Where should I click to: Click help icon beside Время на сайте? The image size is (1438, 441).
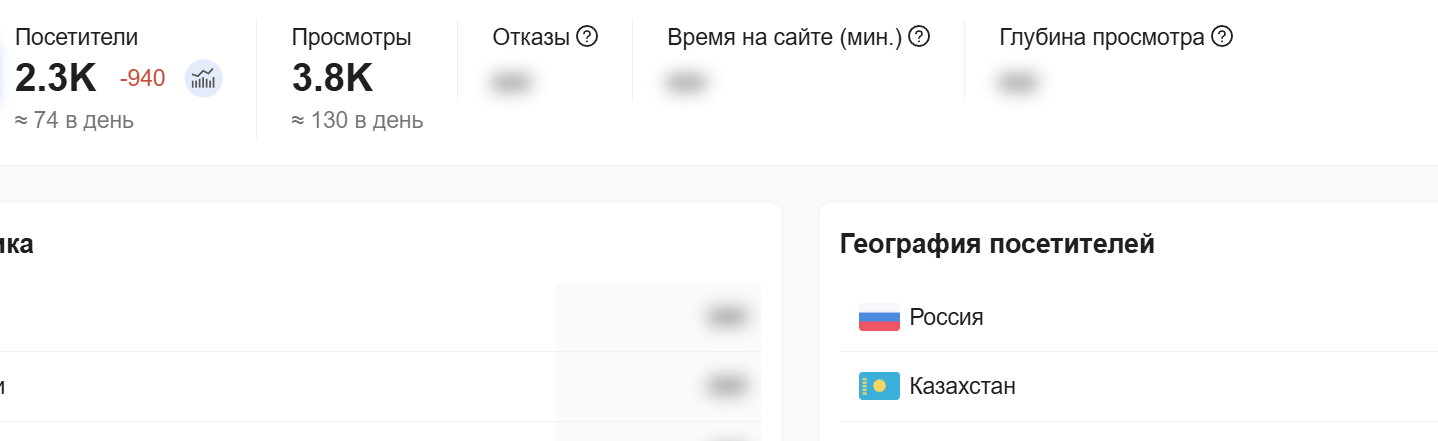tap(919, 38)
